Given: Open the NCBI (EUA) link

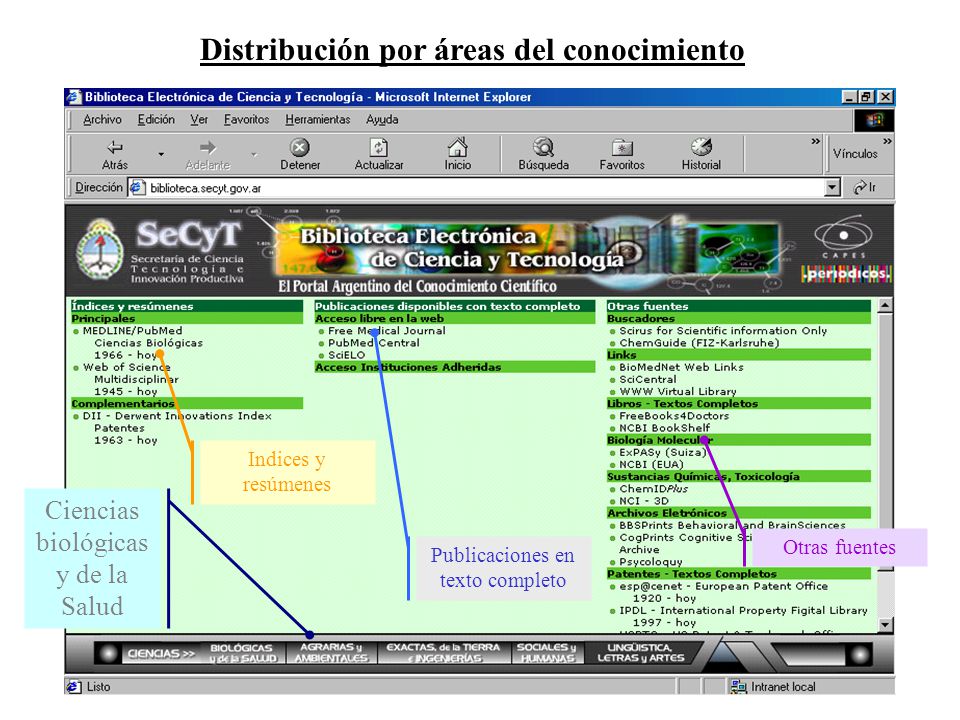Looking at the screenshot, I should coord(651,465).
